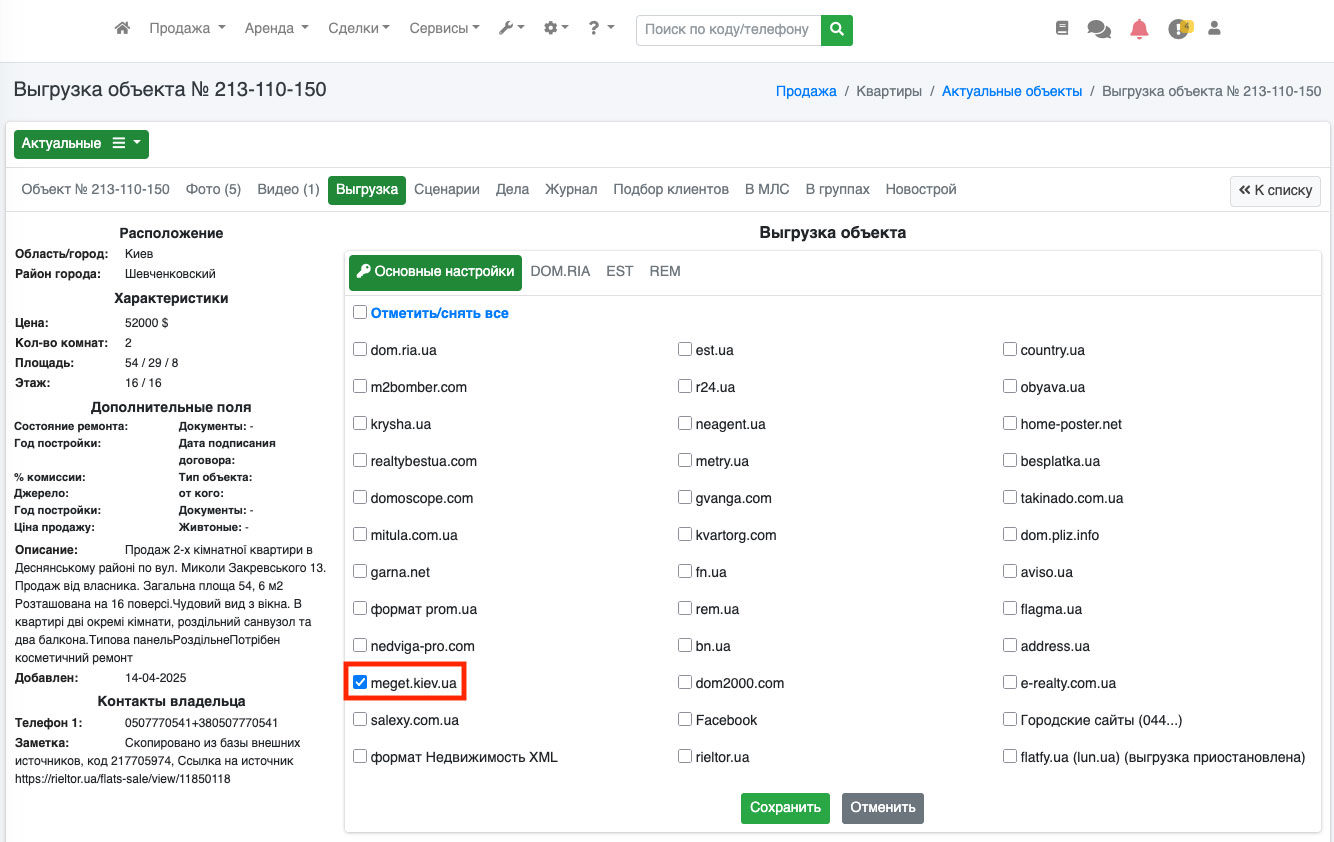Open the DOM.RIA settings tab

click(560, 271)
